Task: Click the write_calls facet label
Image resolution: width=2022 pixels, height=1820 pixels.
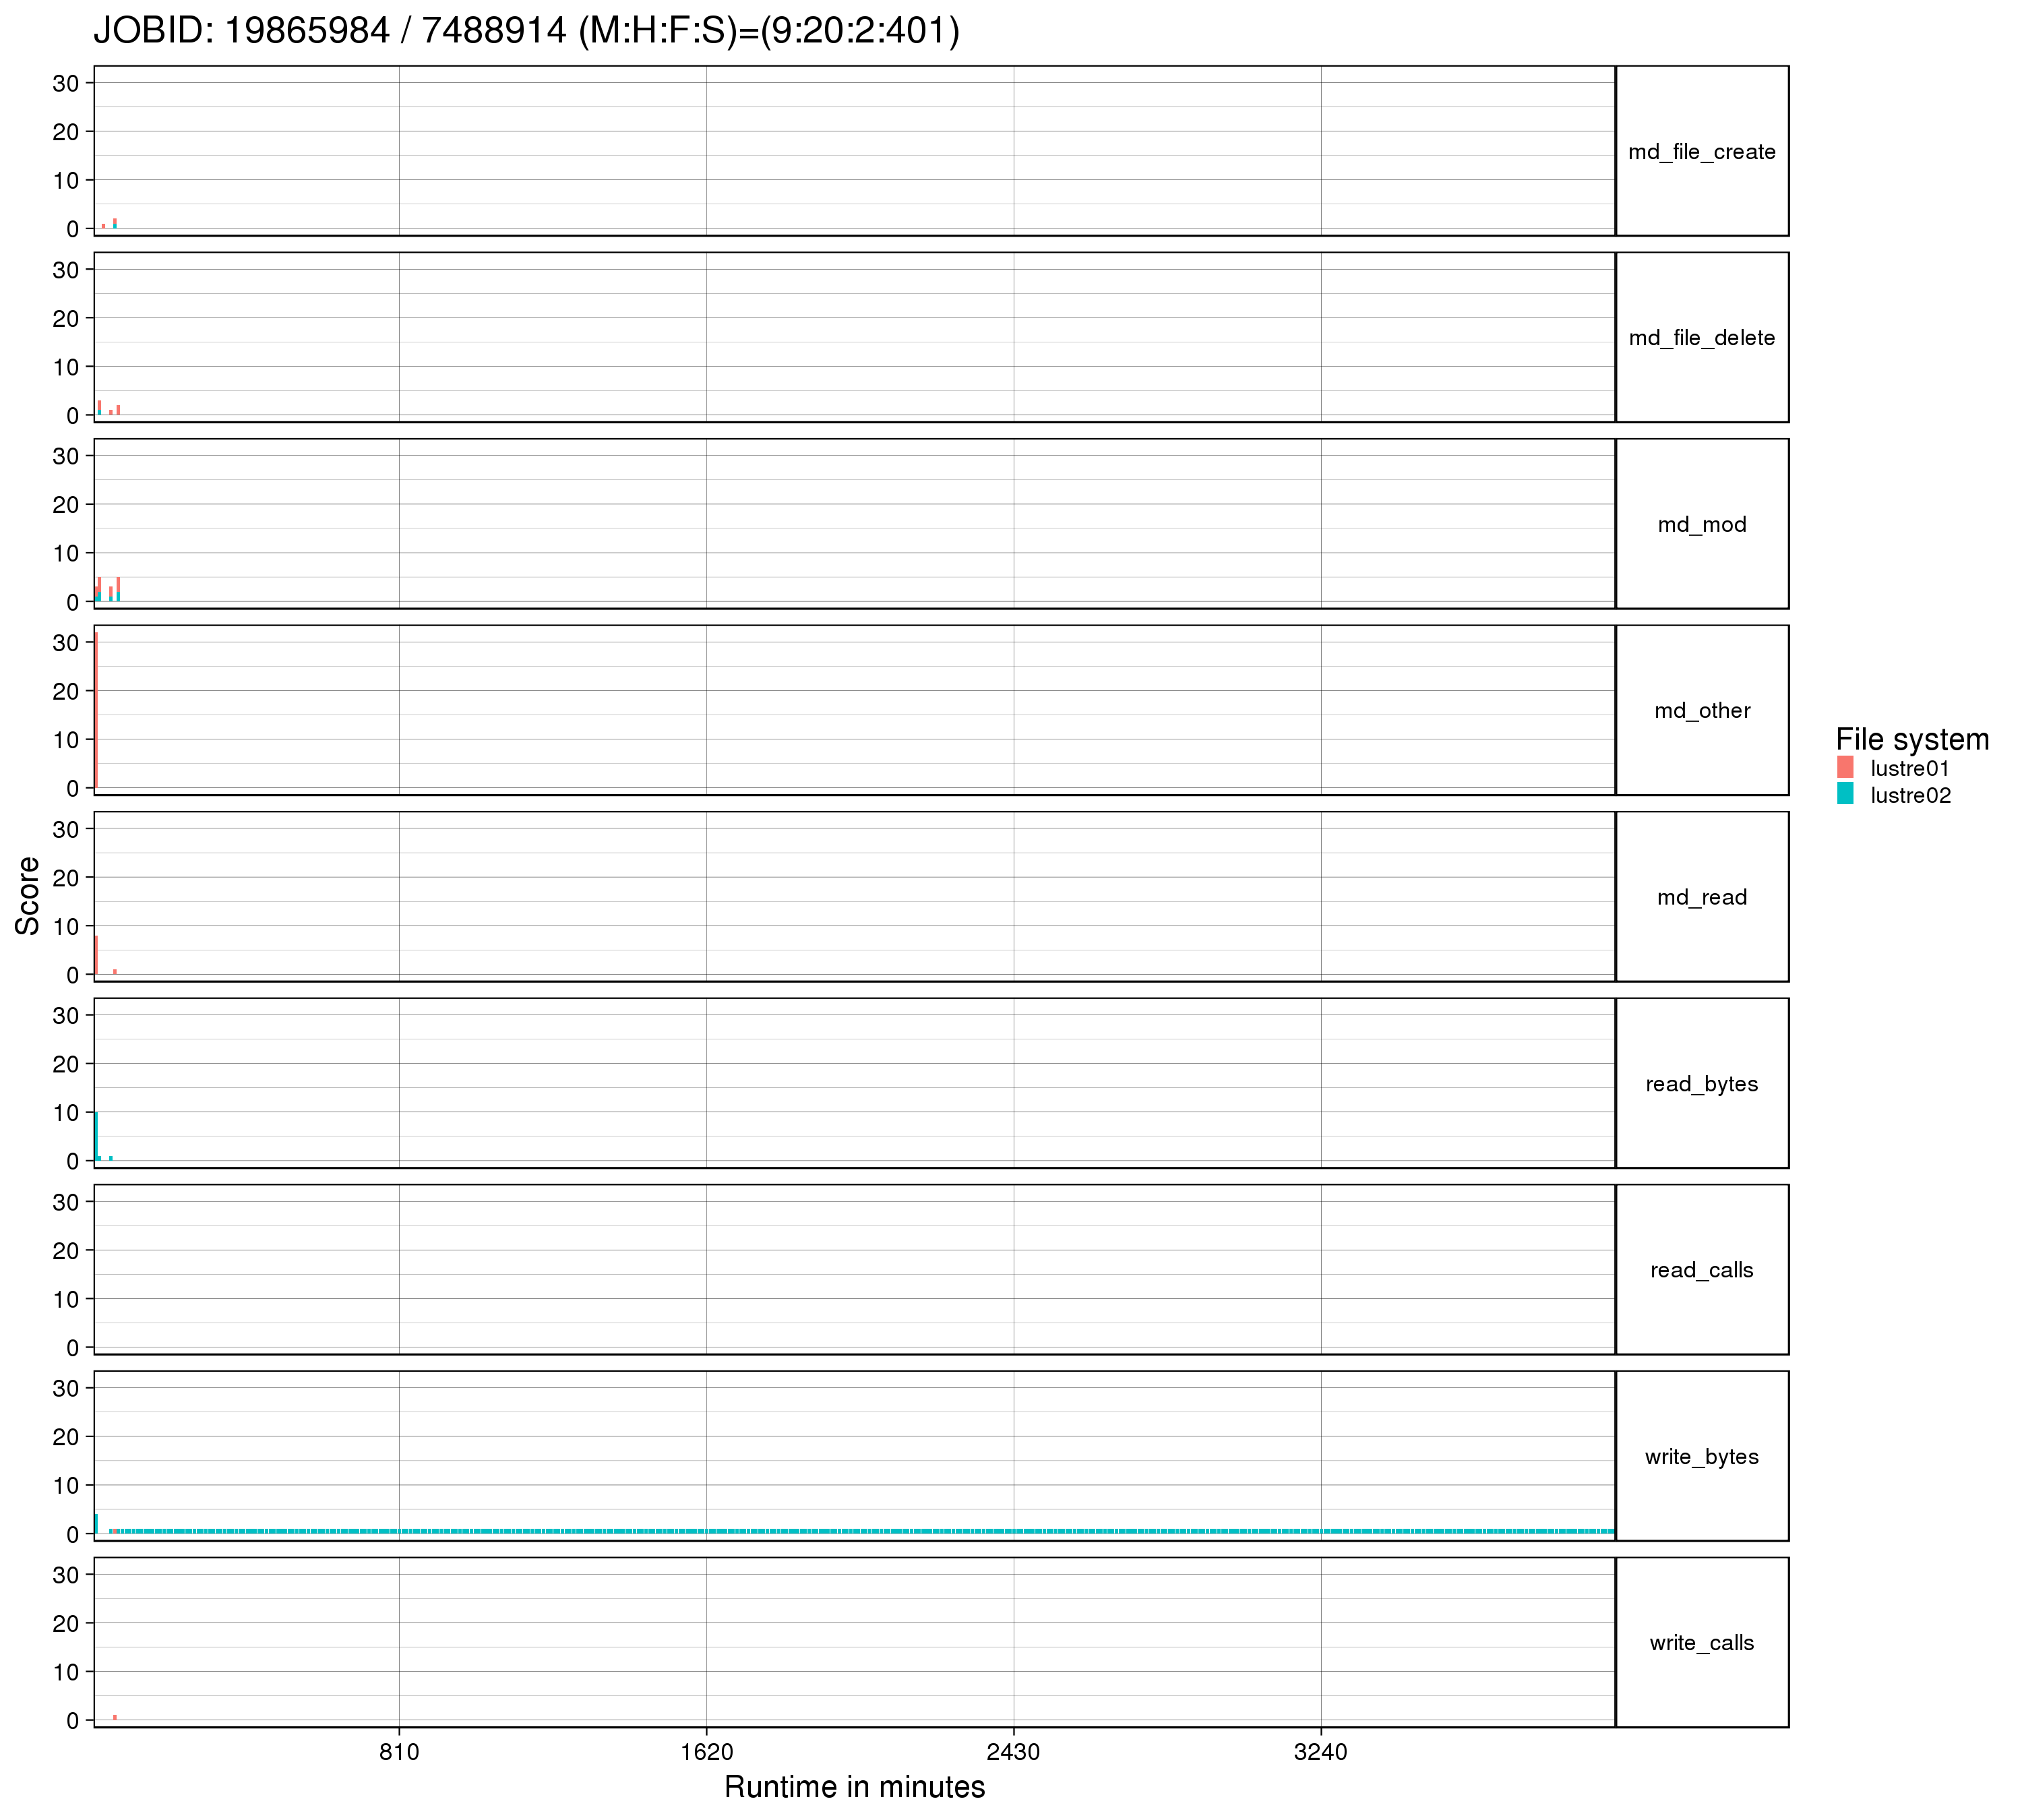Action: click(x=1701, y=1643)
